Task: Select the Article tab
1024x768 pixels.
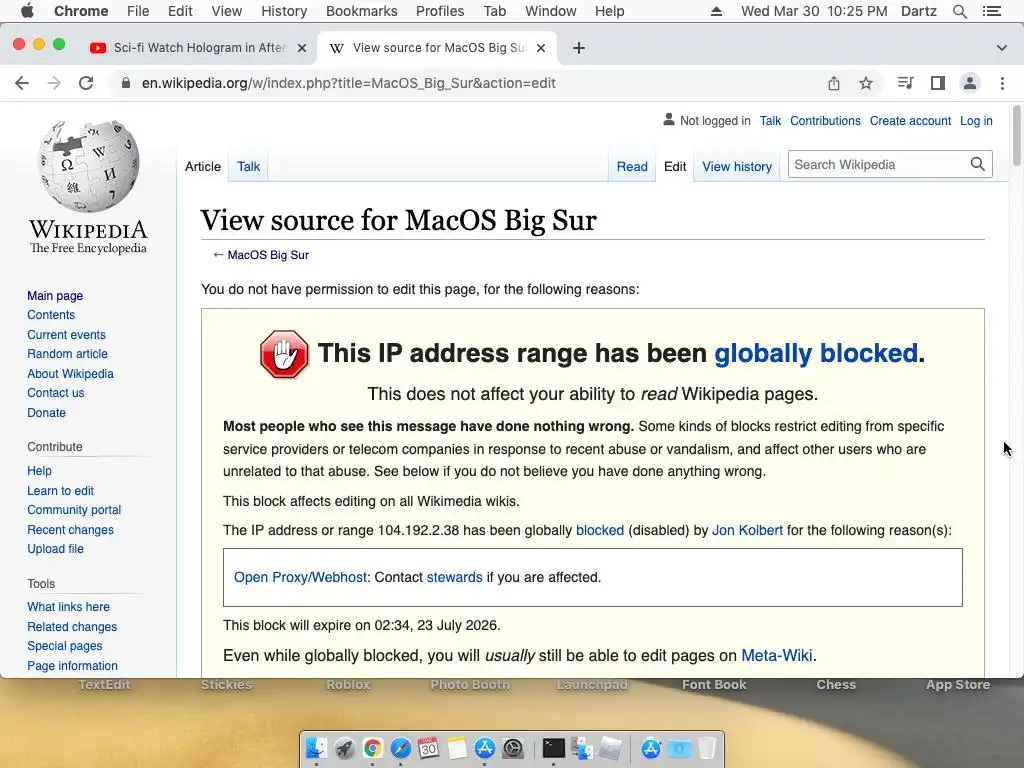Action: [x=202, y=167]
